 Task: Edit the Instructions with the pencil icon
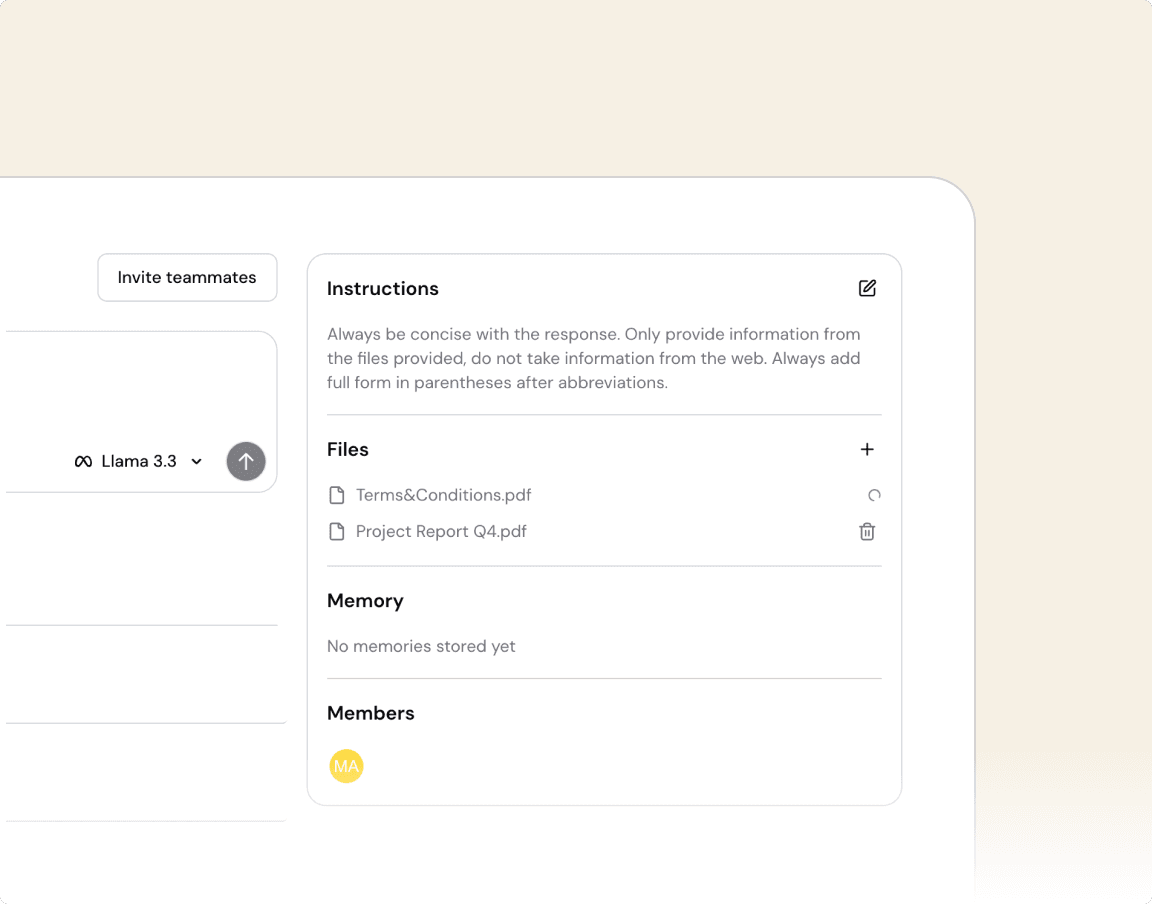point(867,288)
